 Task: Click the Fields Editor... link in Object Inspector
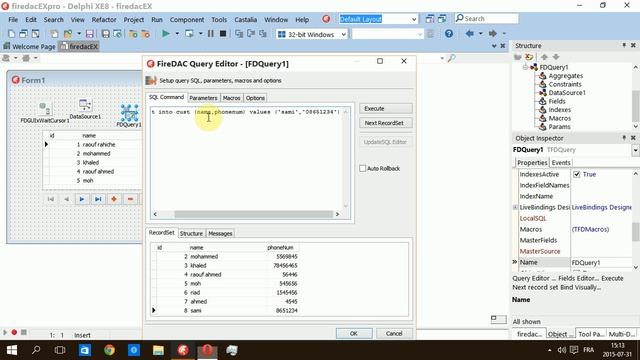(578, 278)
